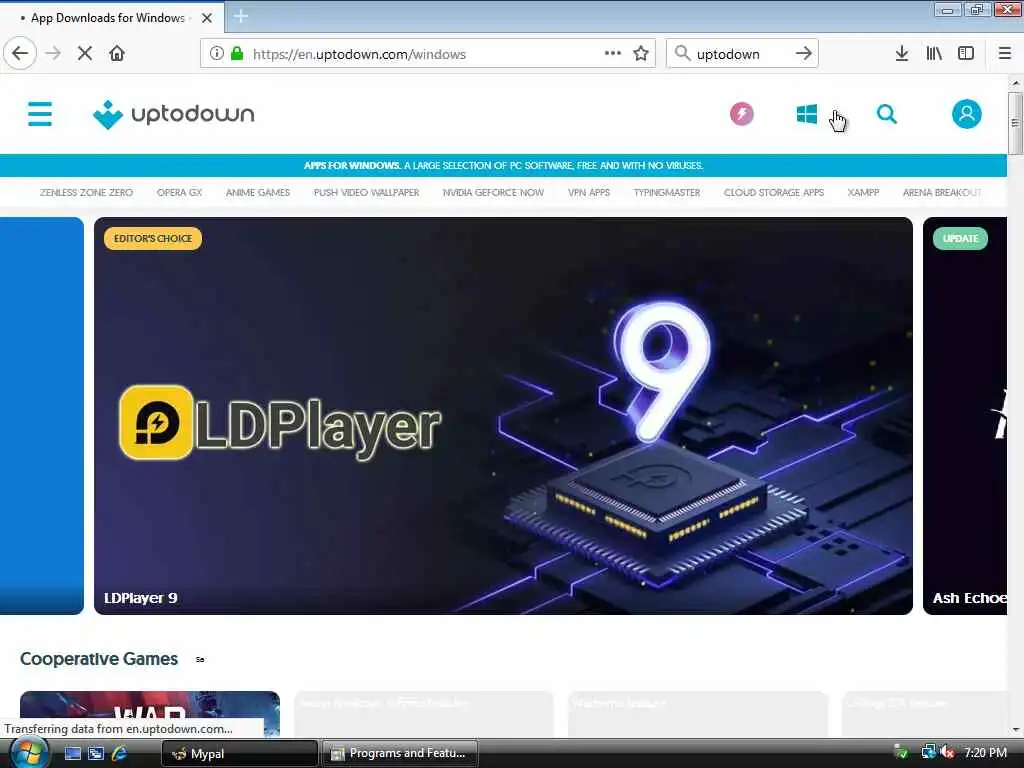Close the App Downloads for Windows tab
Screen dimensions: 1024x768
[206, 18]
